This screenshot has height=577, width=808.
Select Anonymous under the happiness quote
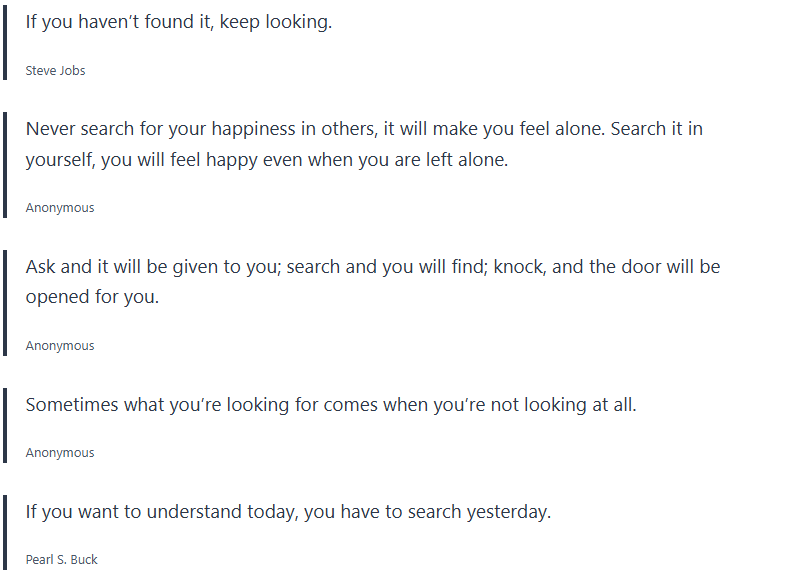click(60, 208)
